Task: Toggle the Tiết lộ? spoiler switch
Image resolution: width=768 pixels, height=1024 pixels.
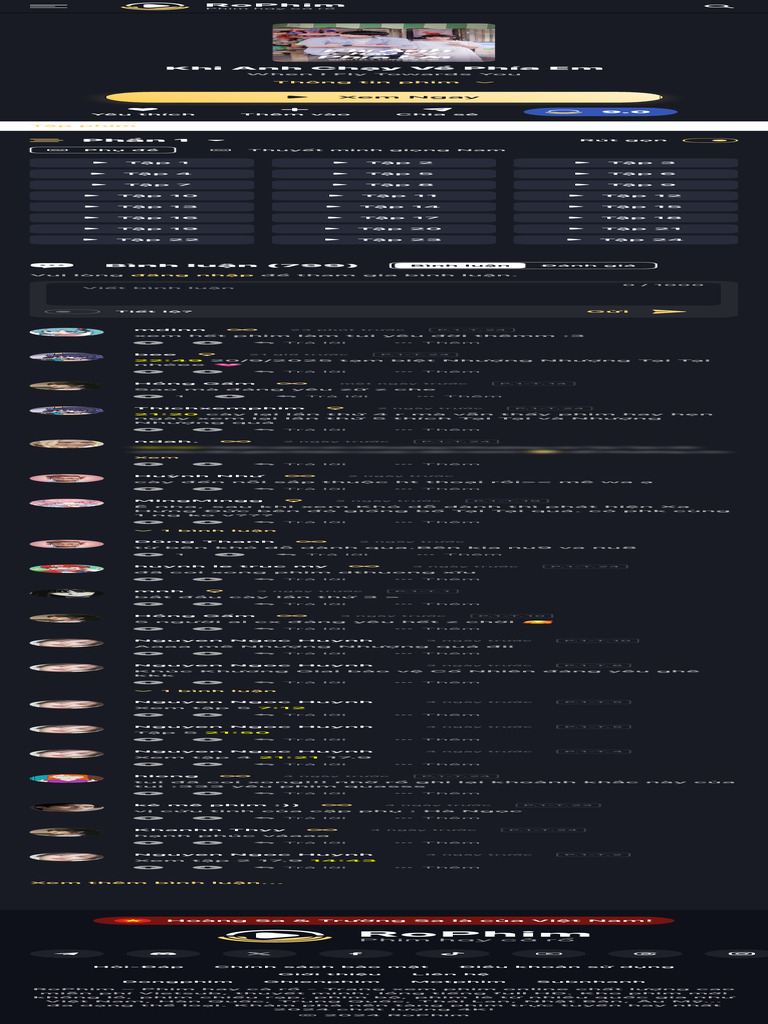Action: pyautogui.click(x=72, y=312)
